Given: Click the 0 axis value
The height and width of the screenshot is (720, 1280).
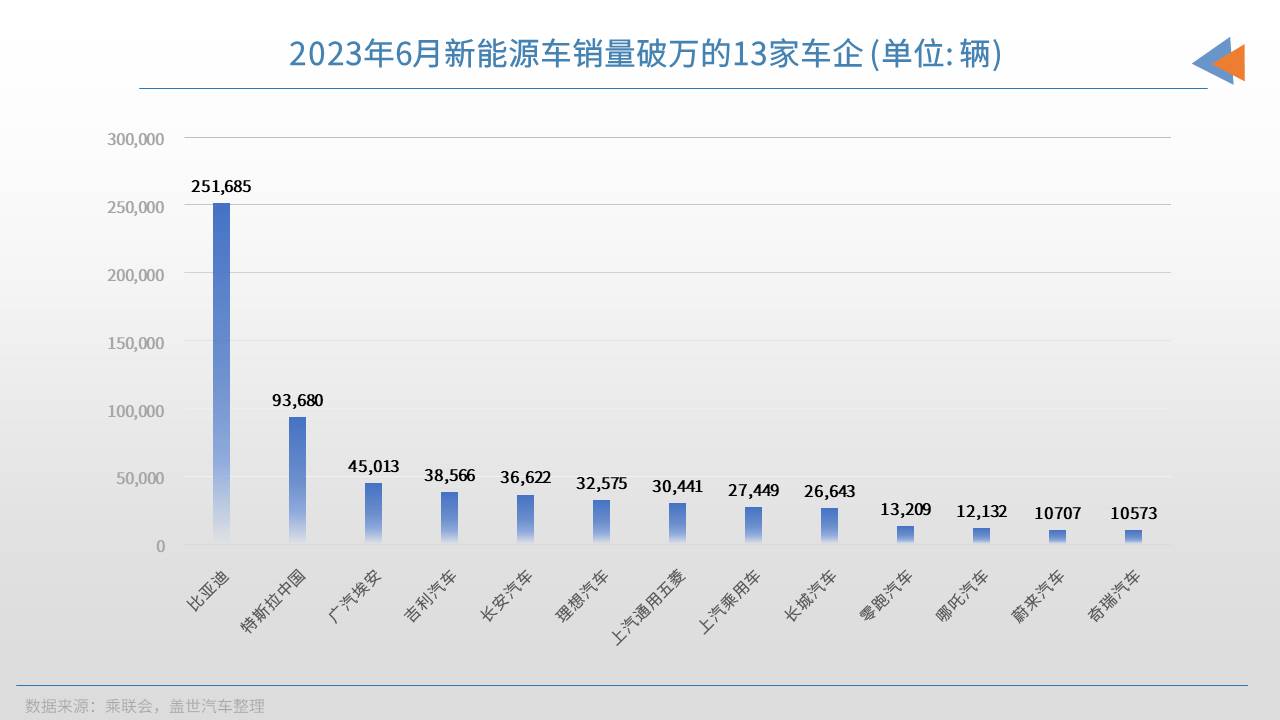Looking at the screenshot, I should tap(160, 546).
